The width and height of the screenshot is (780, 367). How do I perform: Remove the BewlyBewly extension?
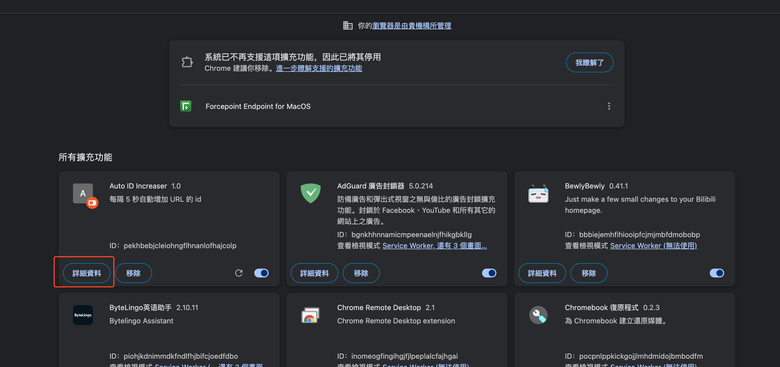(589, 273)
